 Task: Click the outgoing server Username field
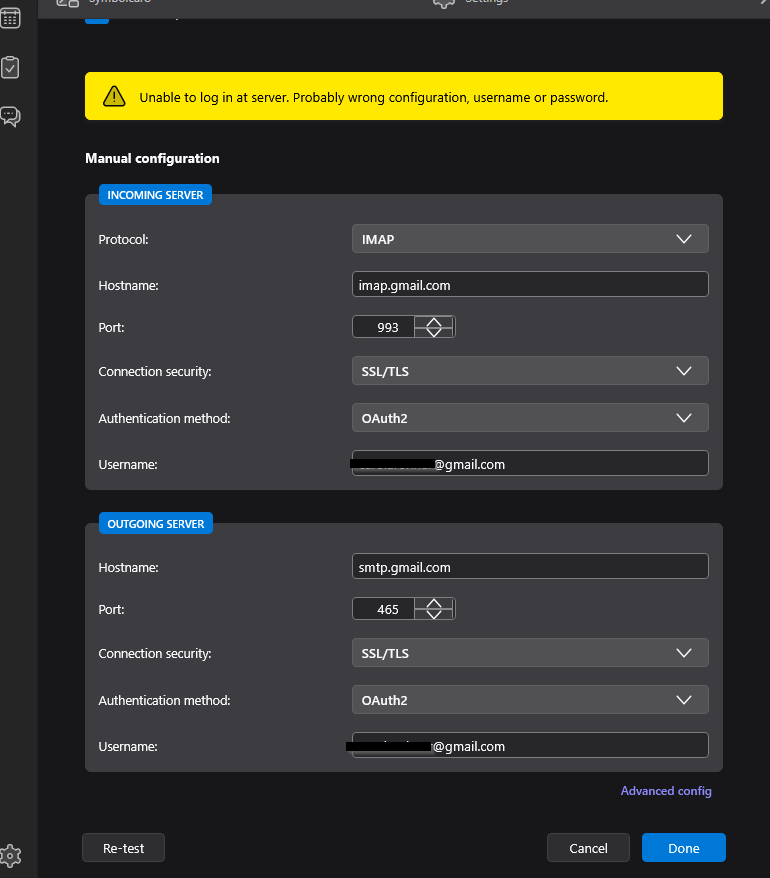(x=529, y=746)
